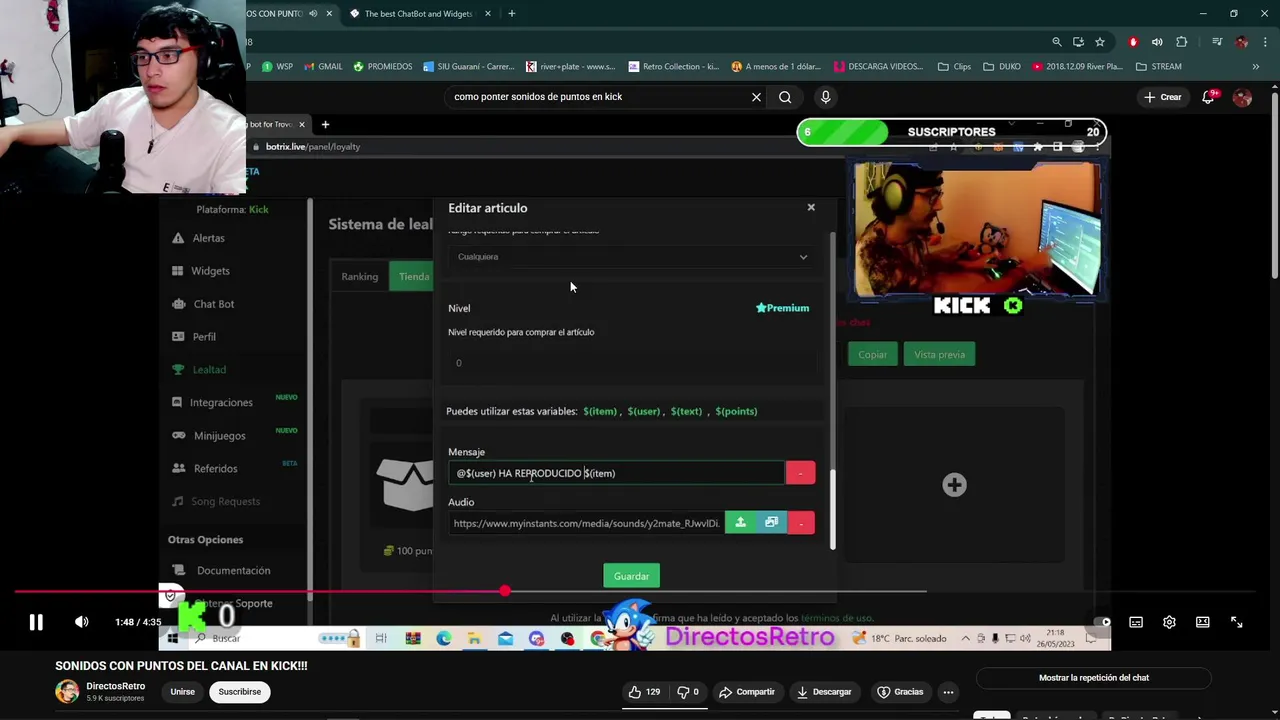Screen dimensions: 1280x720
Task: Open the audio gallery icon button
Action: pos(771,523)
